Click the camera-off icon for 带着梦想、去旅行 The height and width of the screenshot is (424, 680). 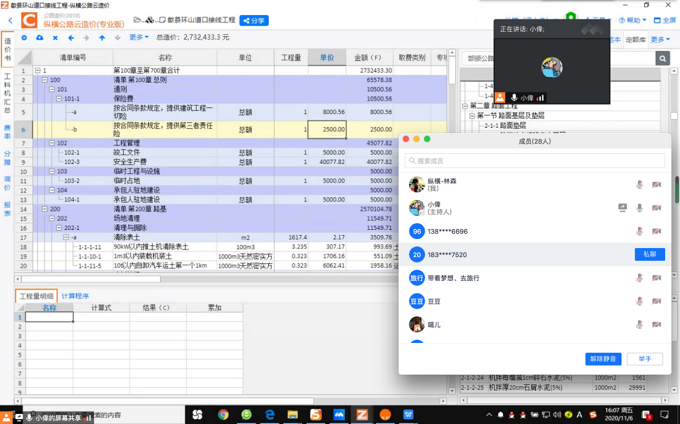tap(656, 278)
